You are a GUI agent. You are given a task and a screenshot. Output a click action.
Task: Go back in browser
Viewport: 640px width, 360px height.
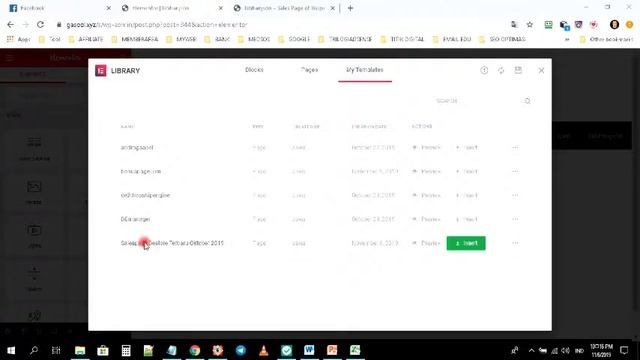coord(11,24)
